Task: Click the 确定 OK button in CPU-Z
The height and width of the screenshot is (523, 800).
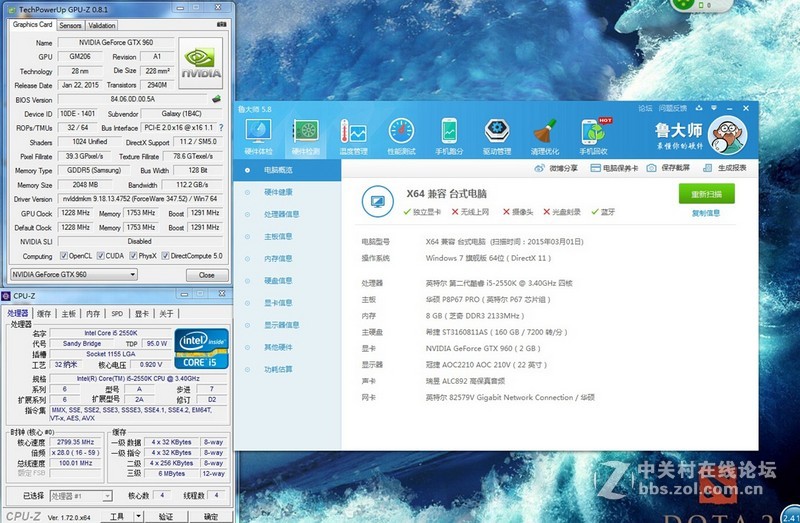Action: point(211,516)
